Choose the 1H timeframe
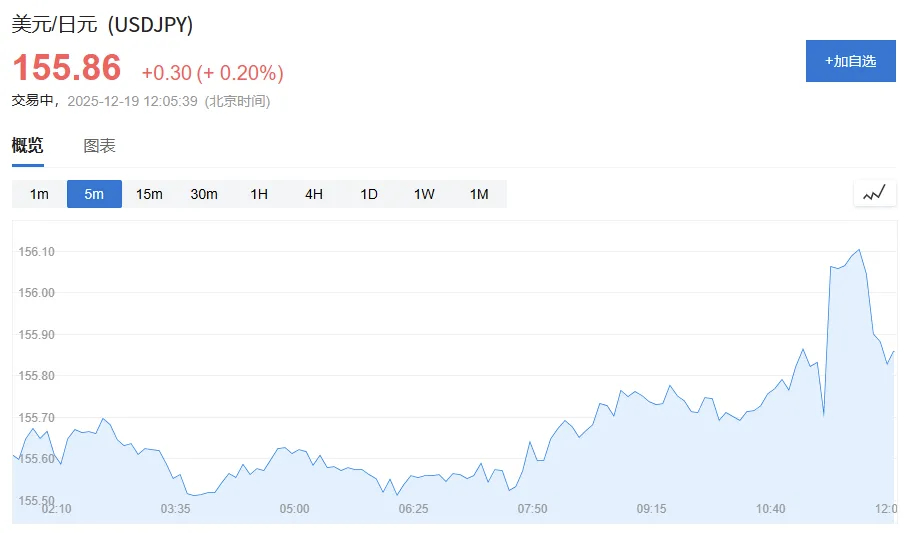 (259, 194)
